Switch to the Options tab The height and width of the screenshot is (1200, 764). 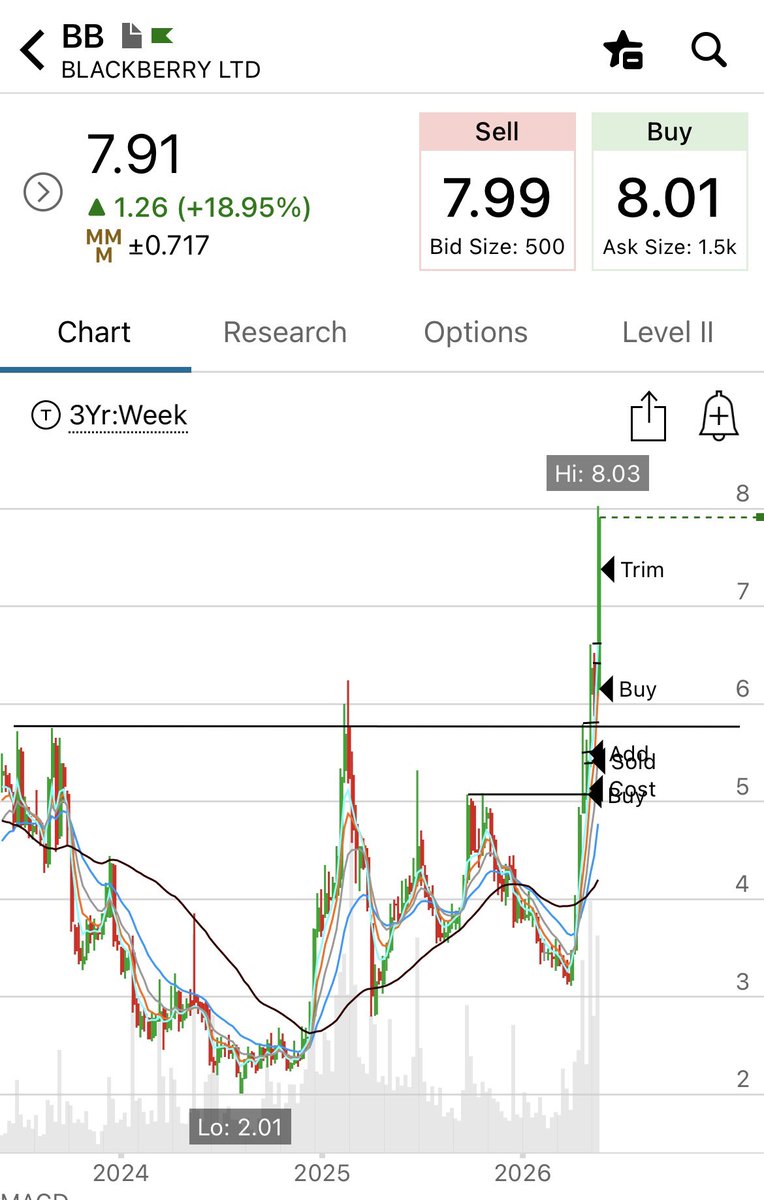476,332
